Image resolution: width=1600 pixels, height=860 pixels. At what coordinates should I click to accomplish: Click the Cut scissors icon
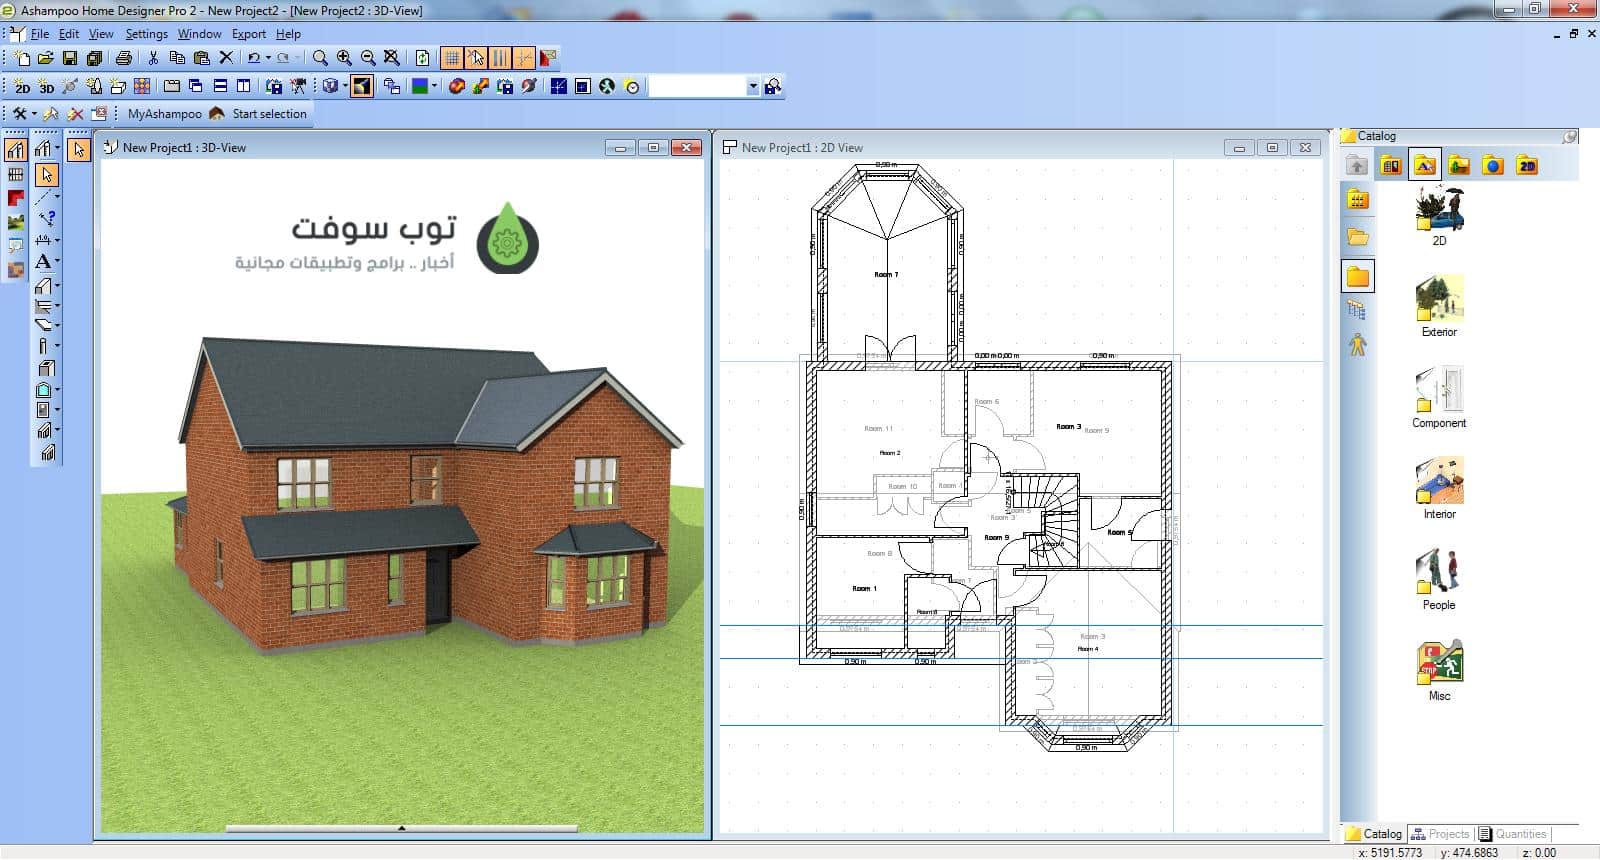coord(153,58)
